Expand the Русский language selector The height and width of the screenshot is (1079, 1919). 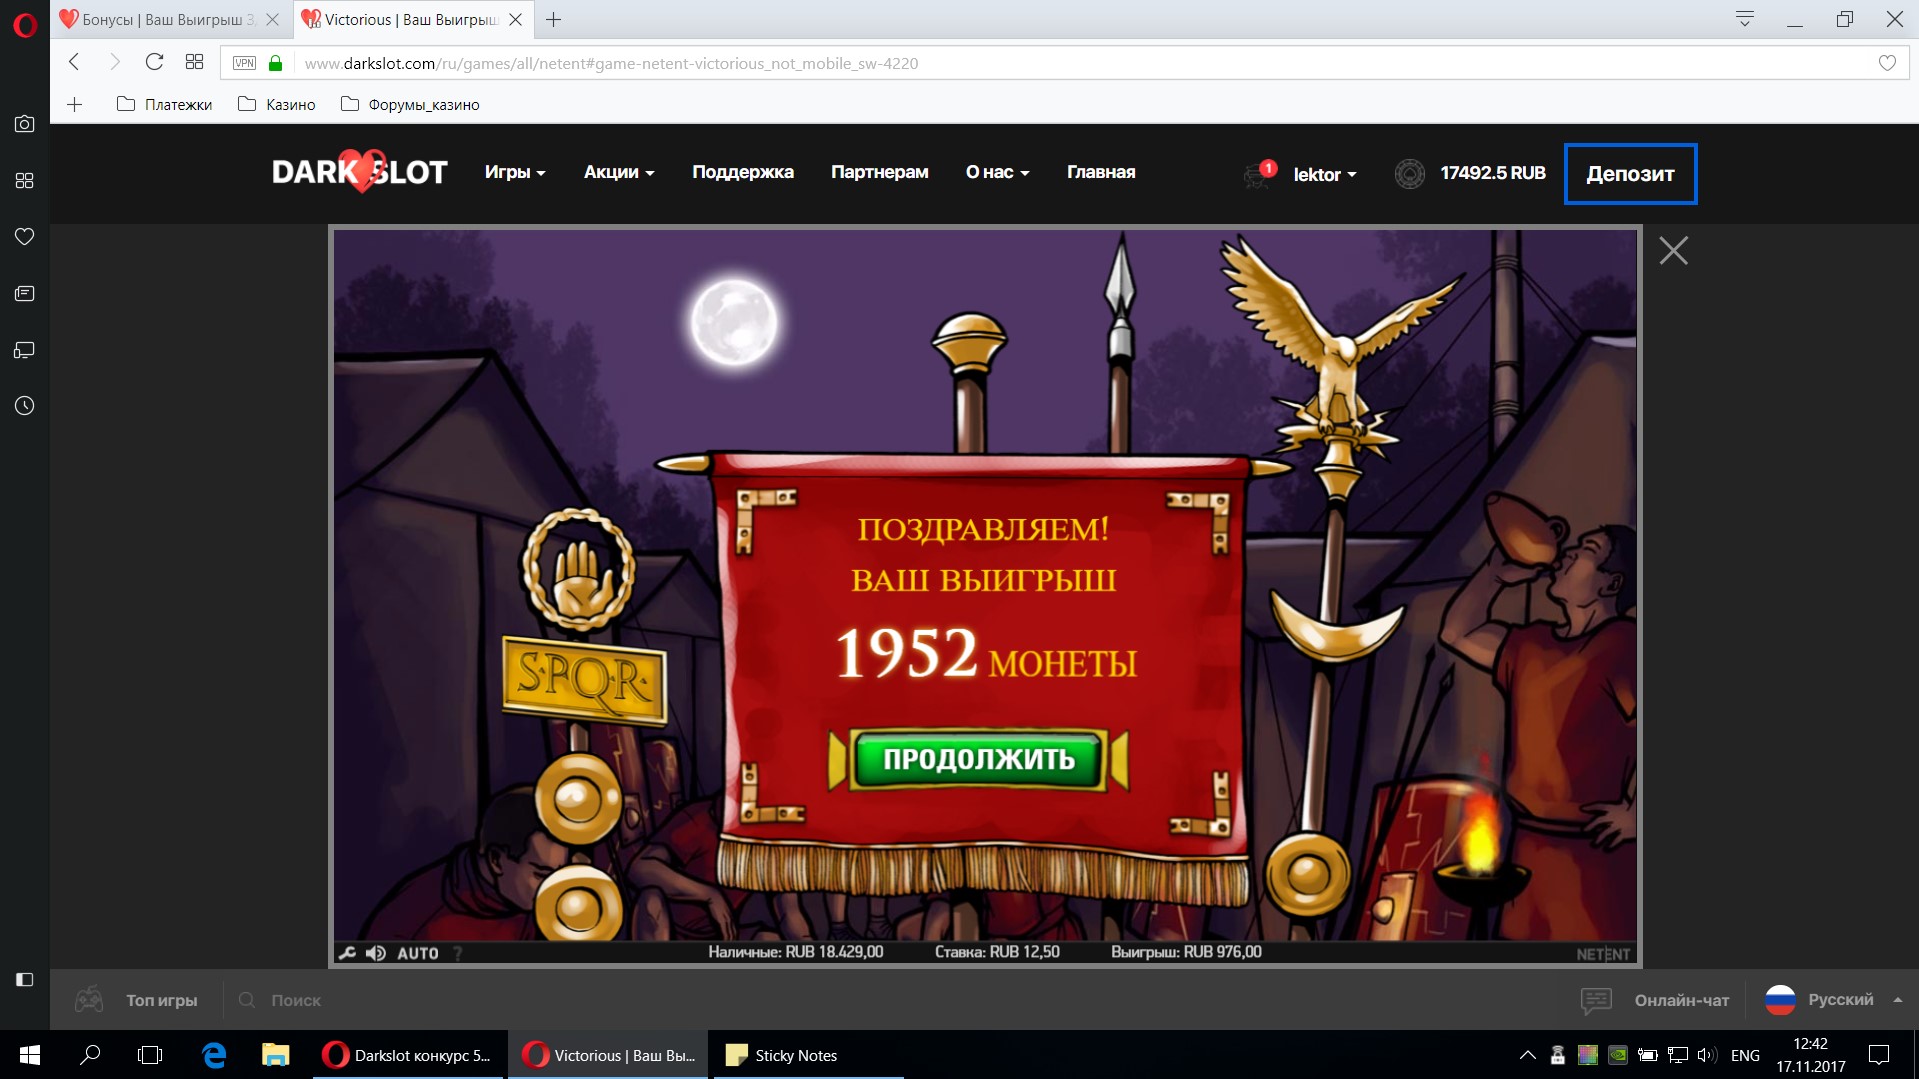point(1841,1000)
